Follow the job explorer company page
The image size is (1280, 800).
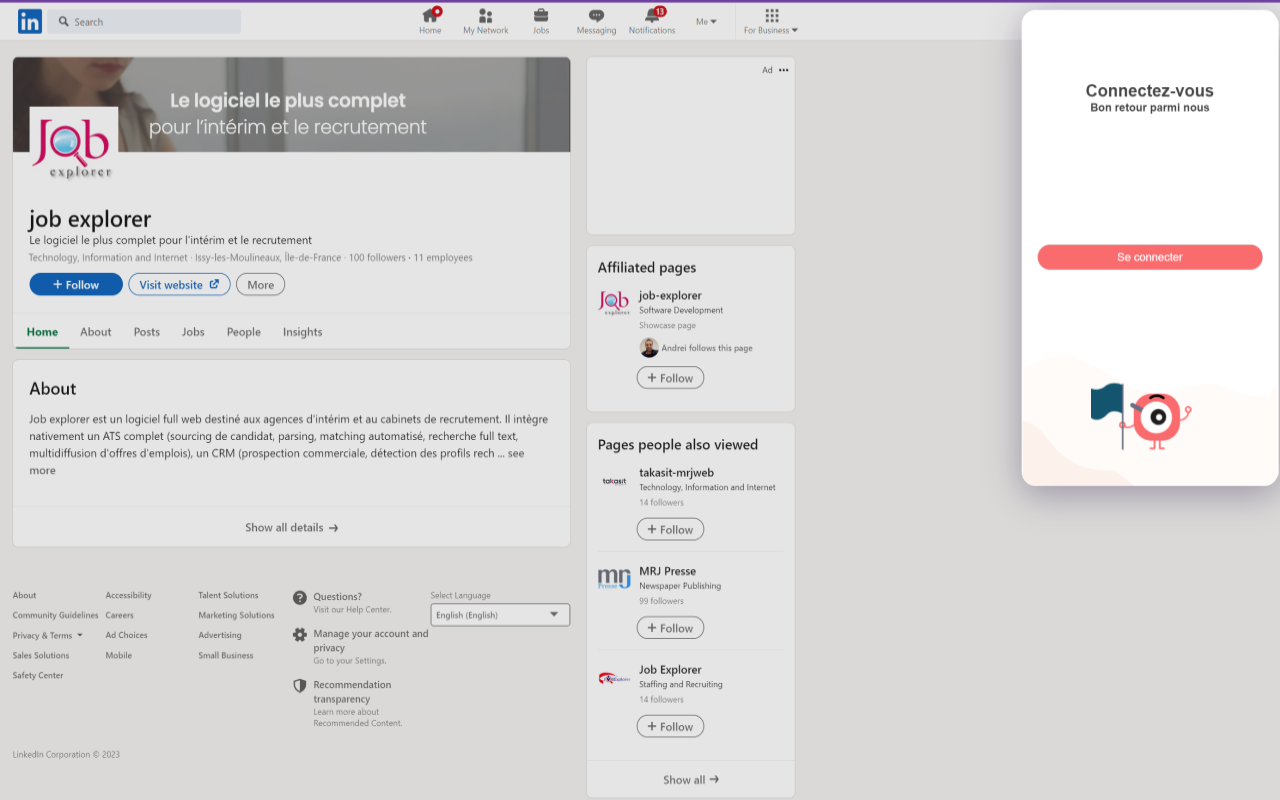click(x=76, y=285)
